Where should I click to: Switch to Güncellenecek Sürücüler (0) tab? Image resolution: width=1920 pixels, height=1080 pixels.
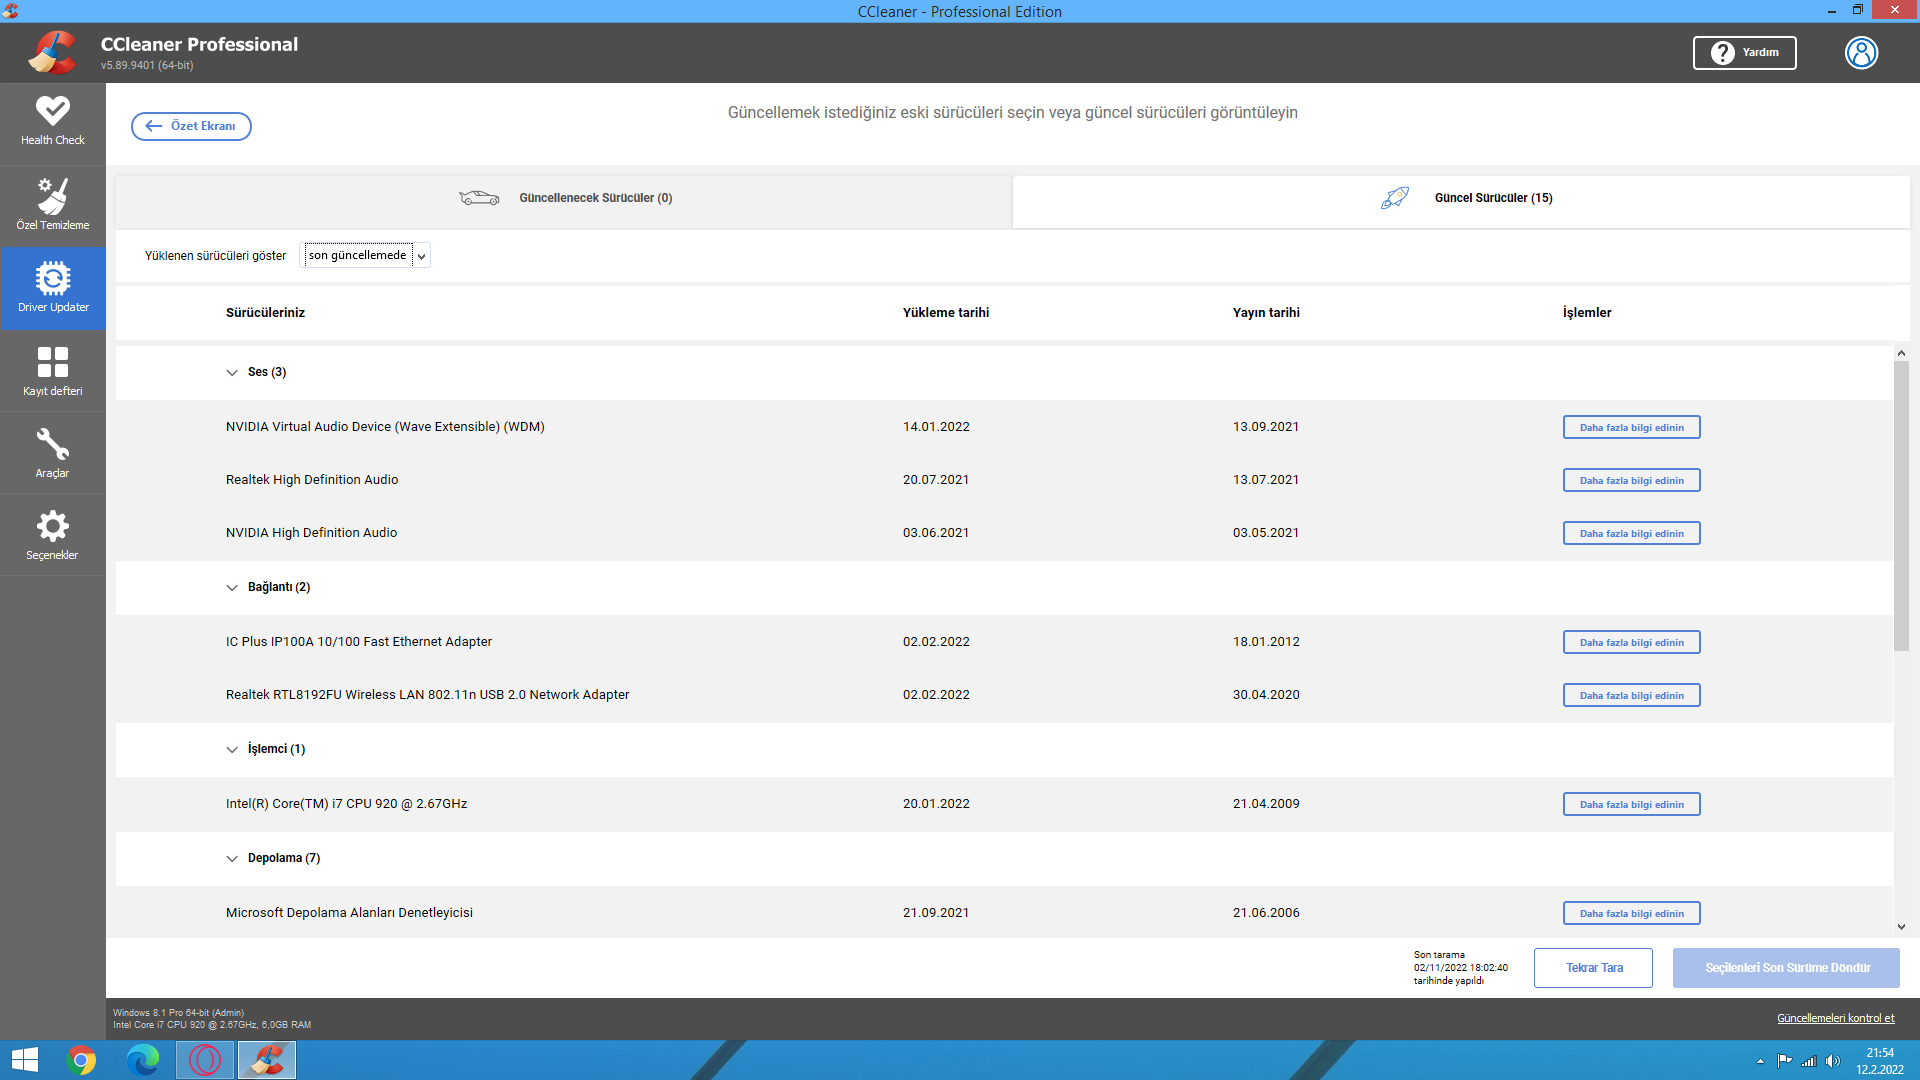[x=565, y=198]
